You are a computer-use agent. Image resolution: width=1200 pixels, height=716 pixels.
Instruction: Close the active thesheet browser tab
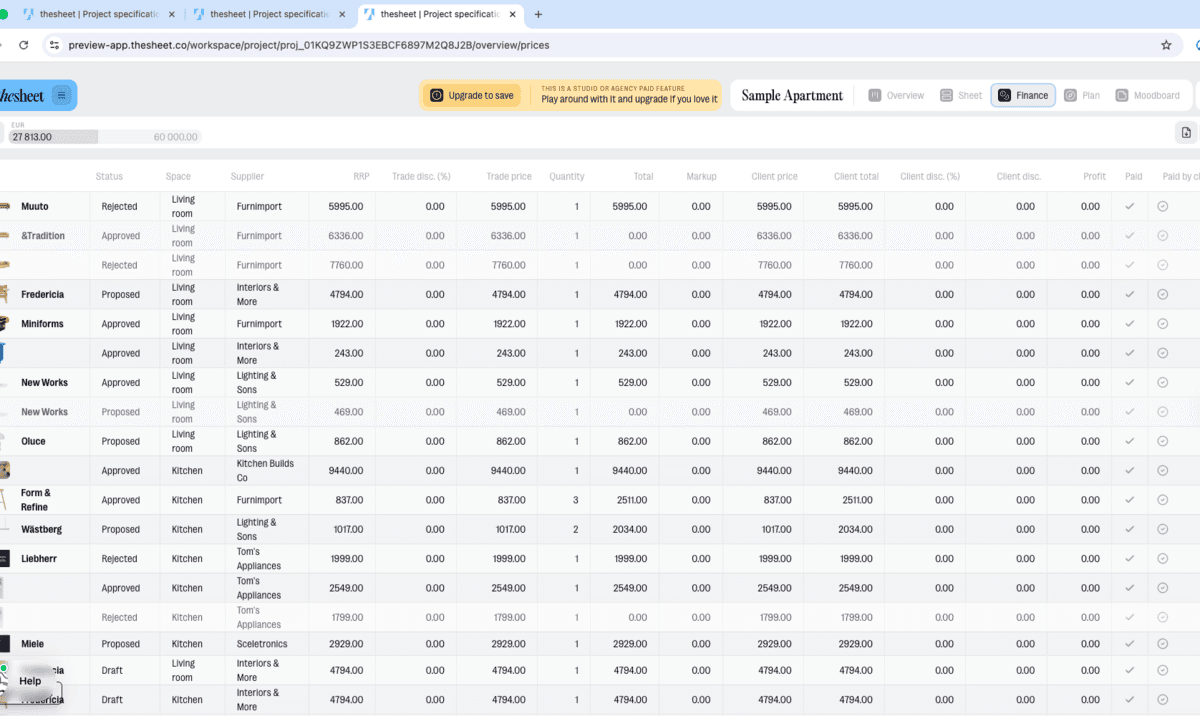[x=515, y=14]
